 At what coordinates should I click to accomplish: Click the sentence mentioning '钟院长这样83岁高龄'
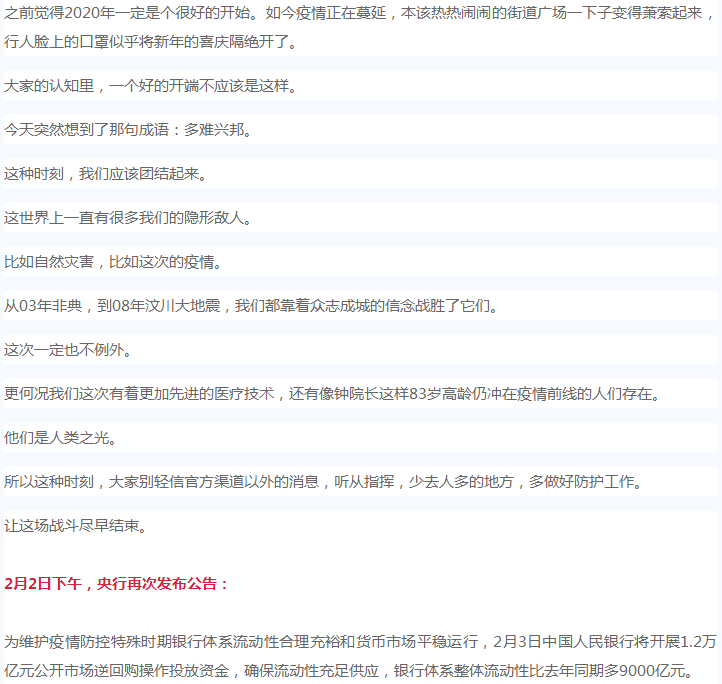pyautogui.click(x=332, y=393)
